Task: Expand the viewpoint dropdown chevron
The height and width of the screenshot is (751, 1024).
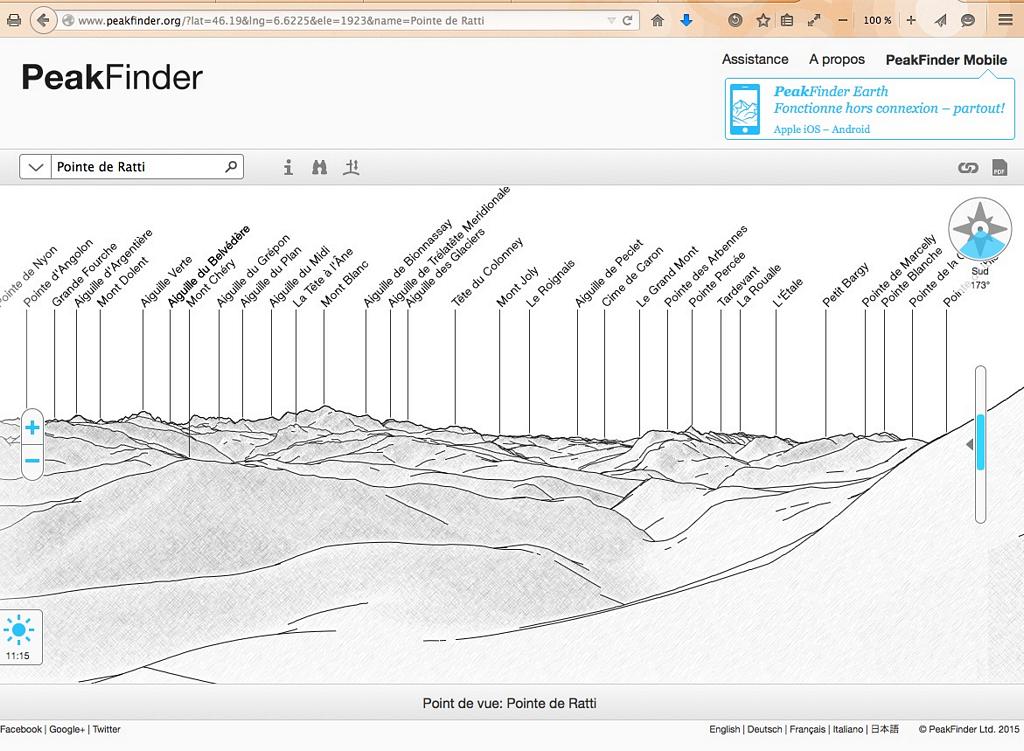Action: pos(36,167)
